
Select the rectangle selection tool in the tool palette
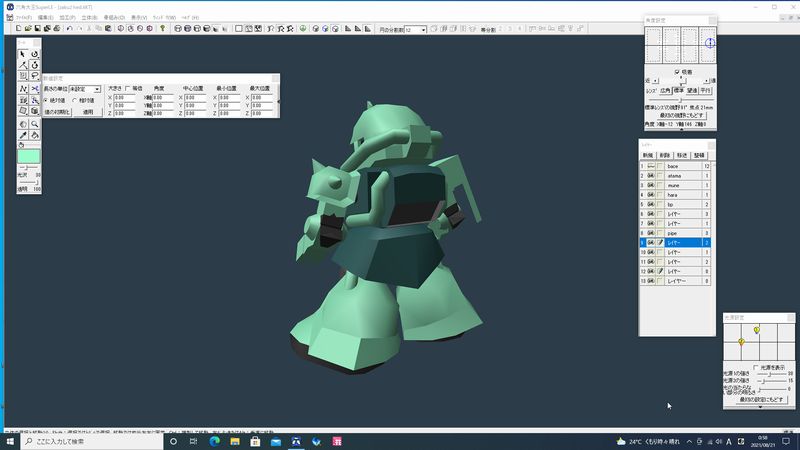[x=22, y=76]
